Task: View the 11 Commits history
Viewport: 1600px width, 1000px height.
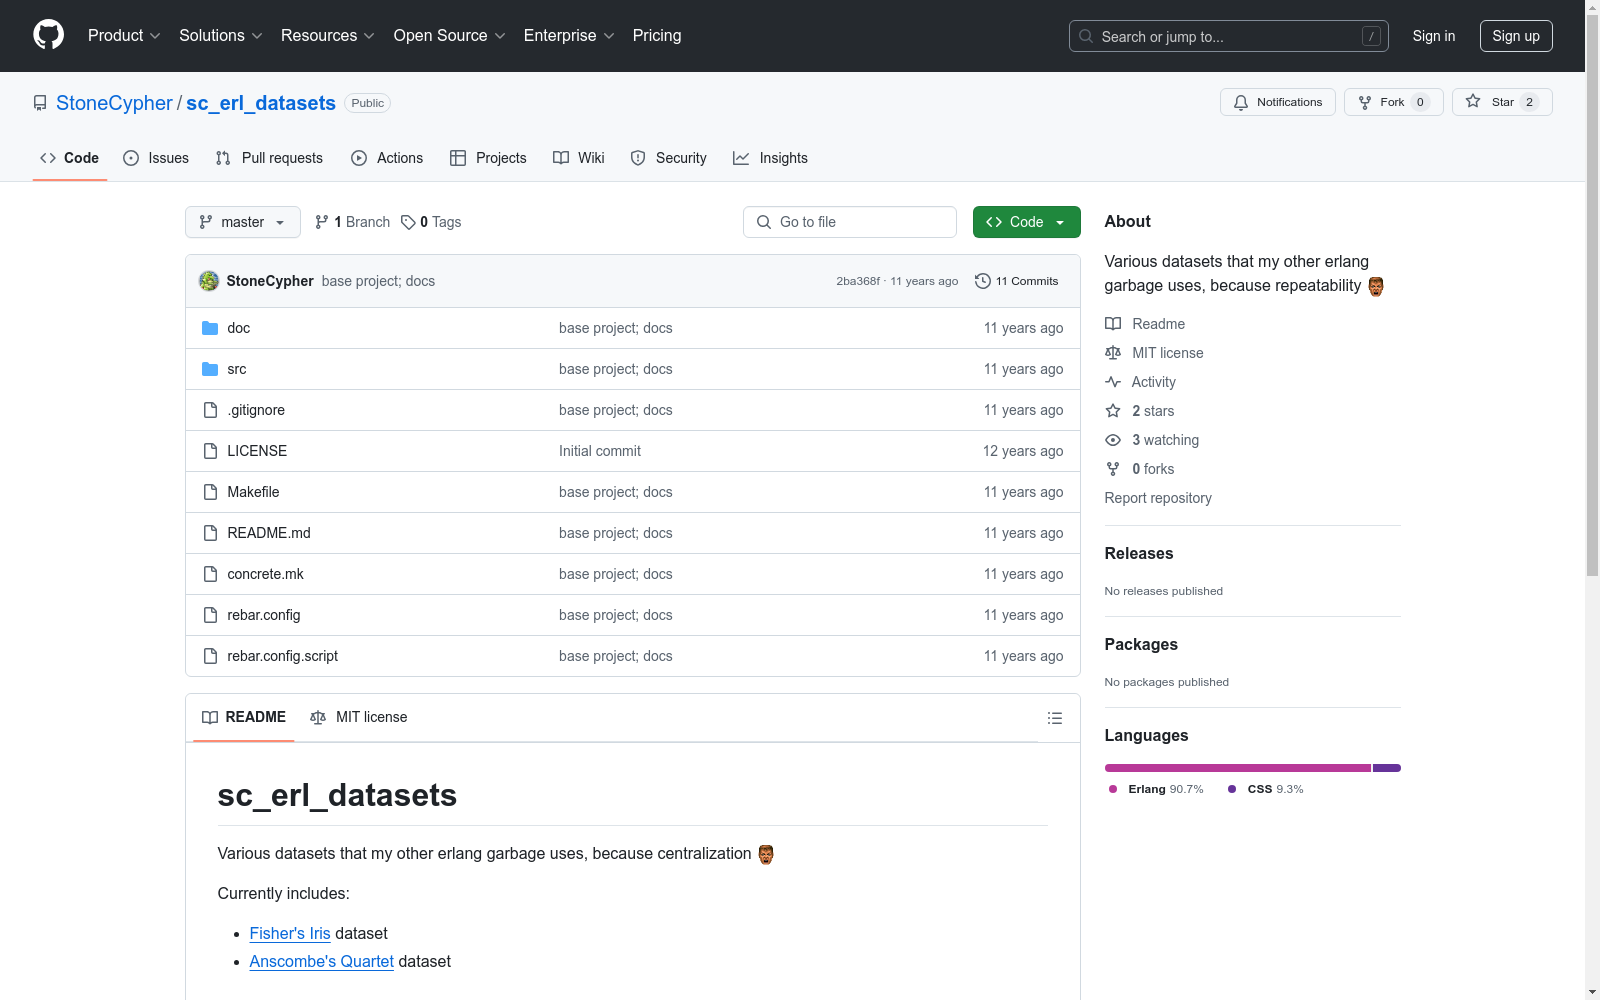Action: point(1017,281)
